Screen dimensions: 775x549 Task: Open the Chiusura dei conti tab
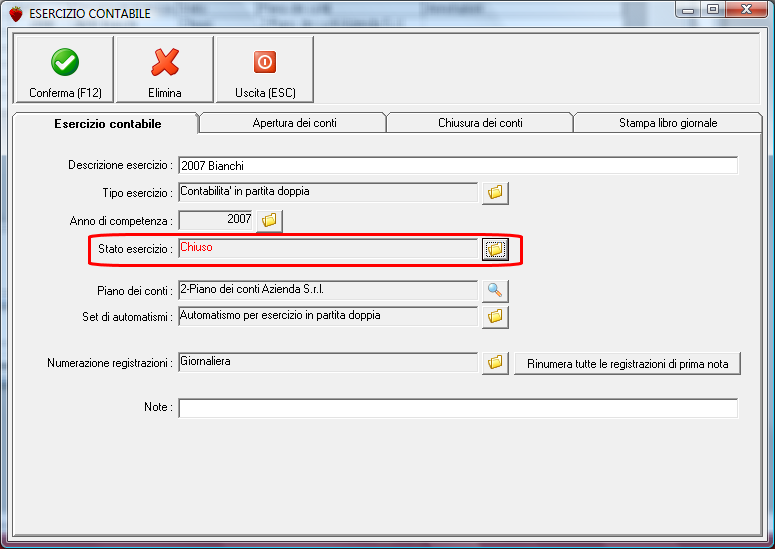click(480, 123)
